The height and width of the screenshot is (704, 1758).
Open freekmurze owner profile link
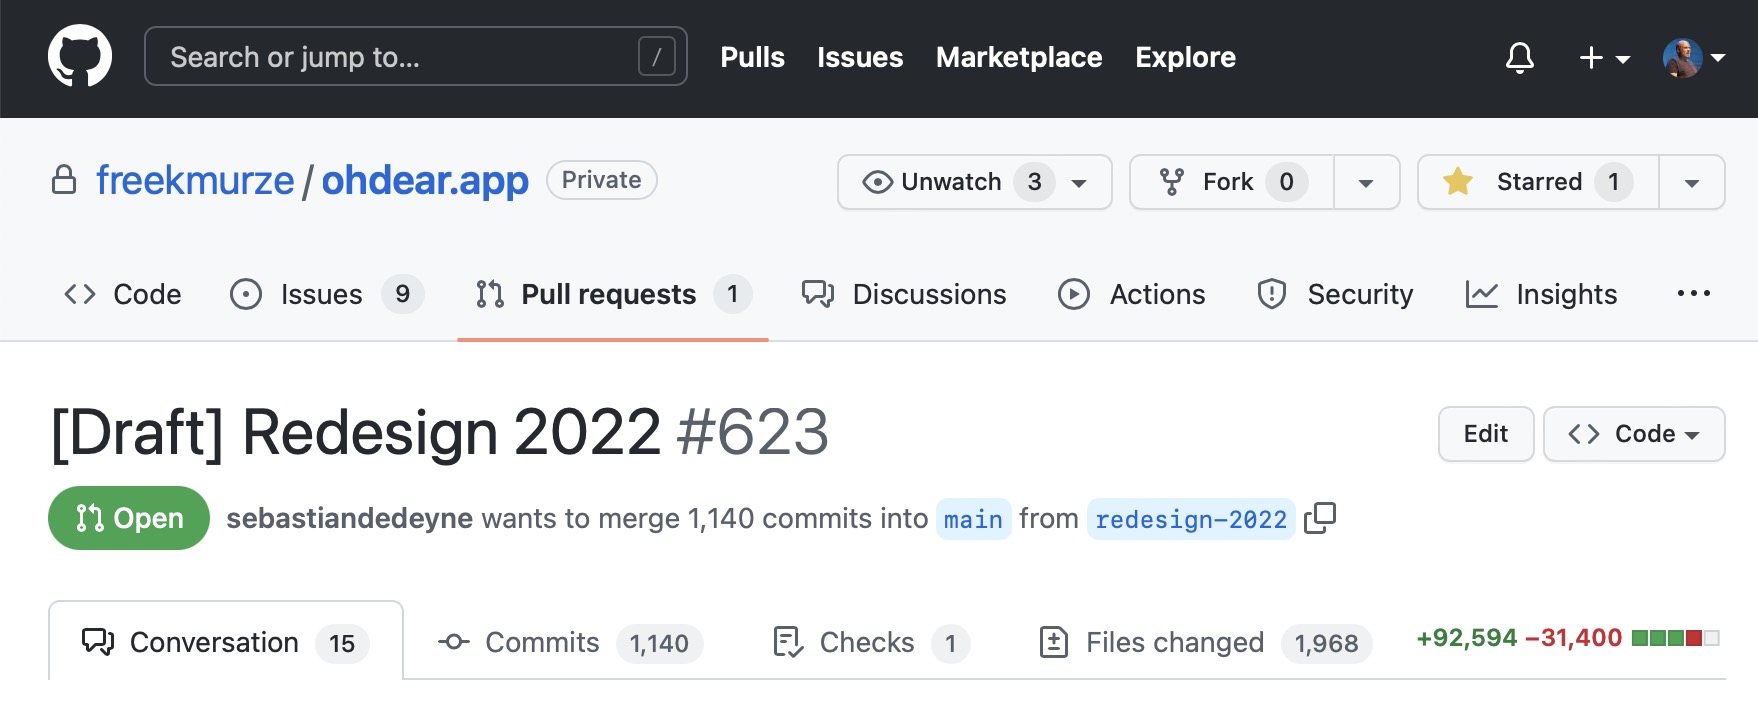[x=195, y=180]
